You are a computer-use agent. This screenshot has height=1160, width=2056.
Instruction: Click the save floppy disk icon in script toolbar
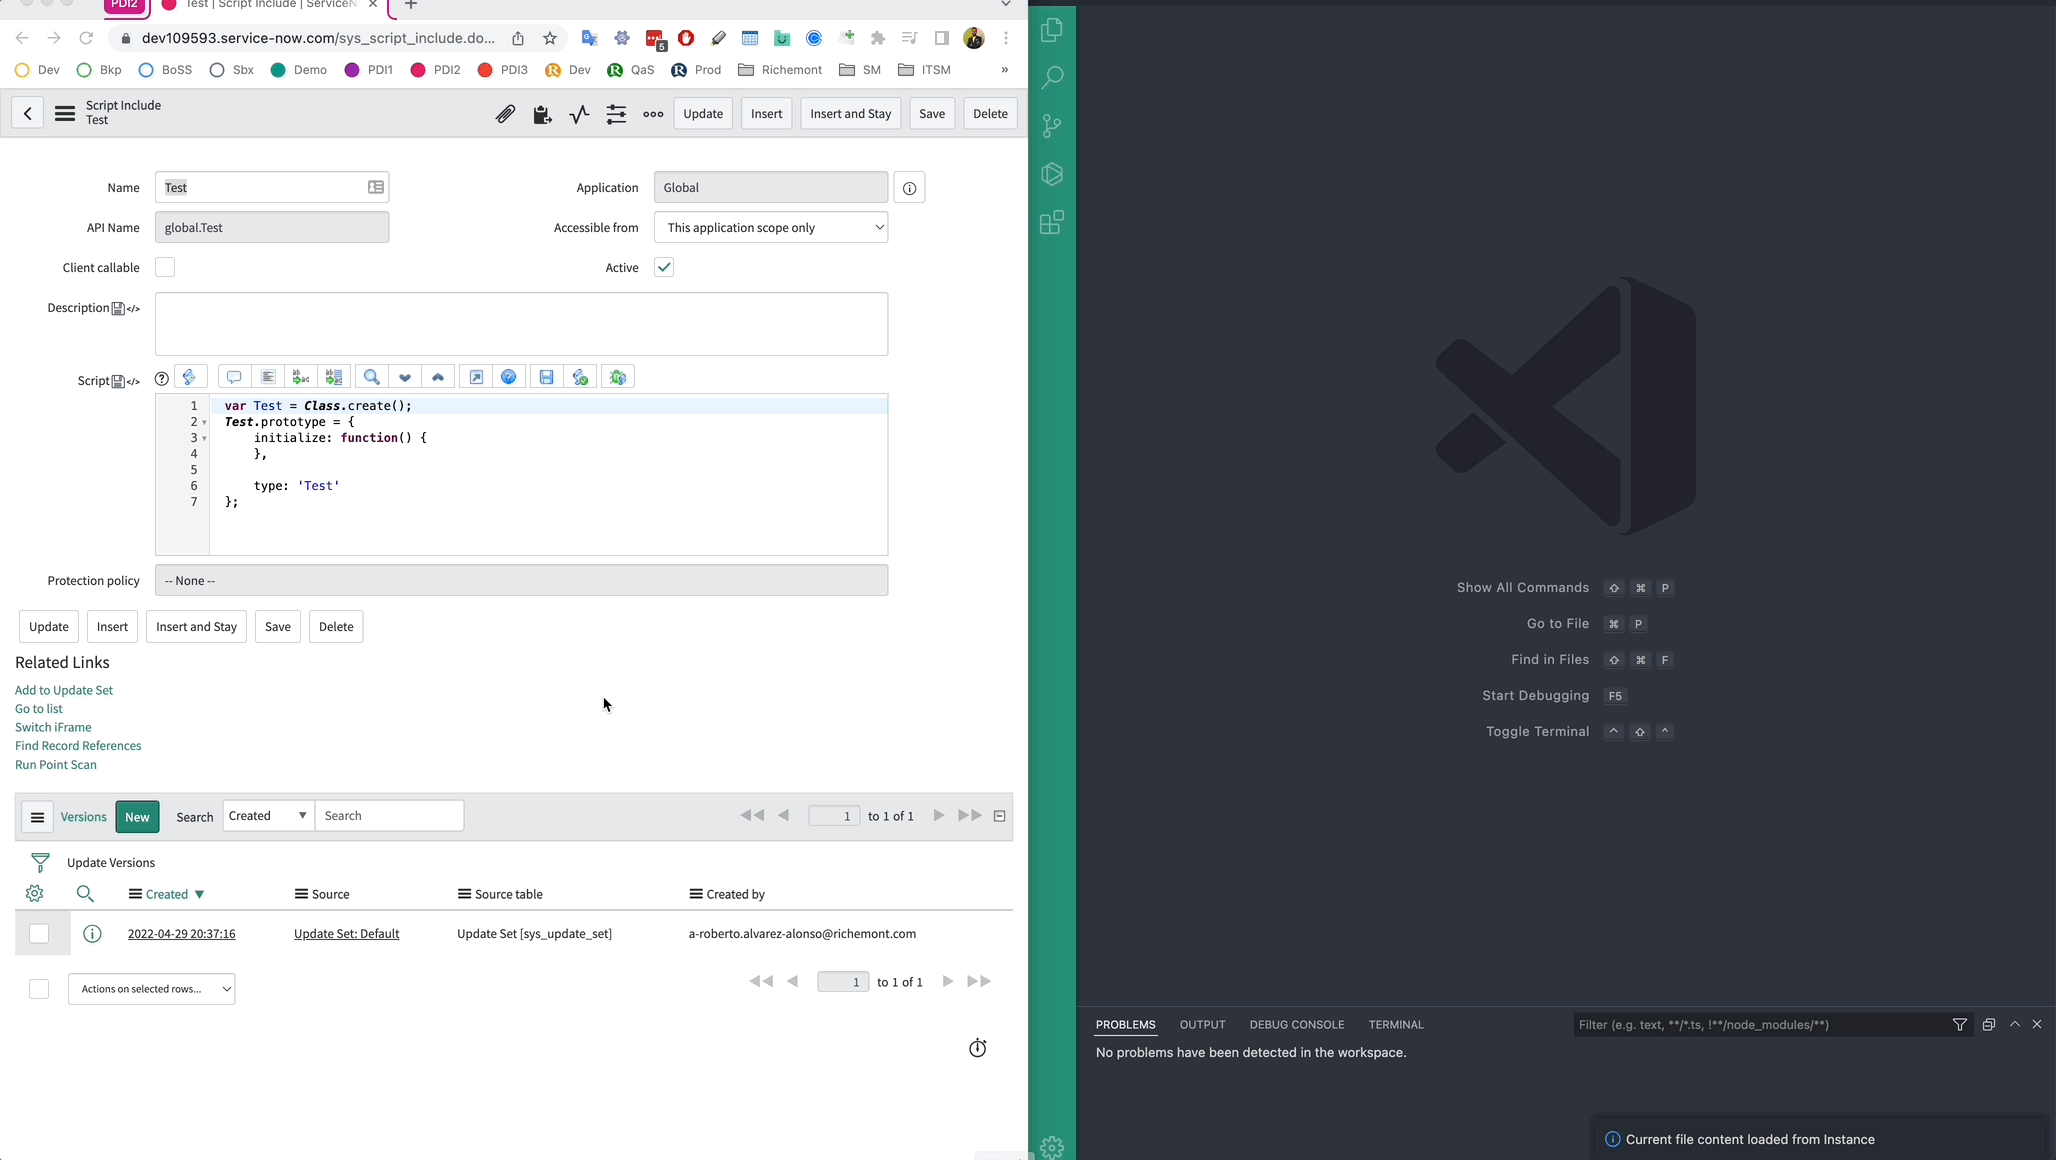pos(546,377)
